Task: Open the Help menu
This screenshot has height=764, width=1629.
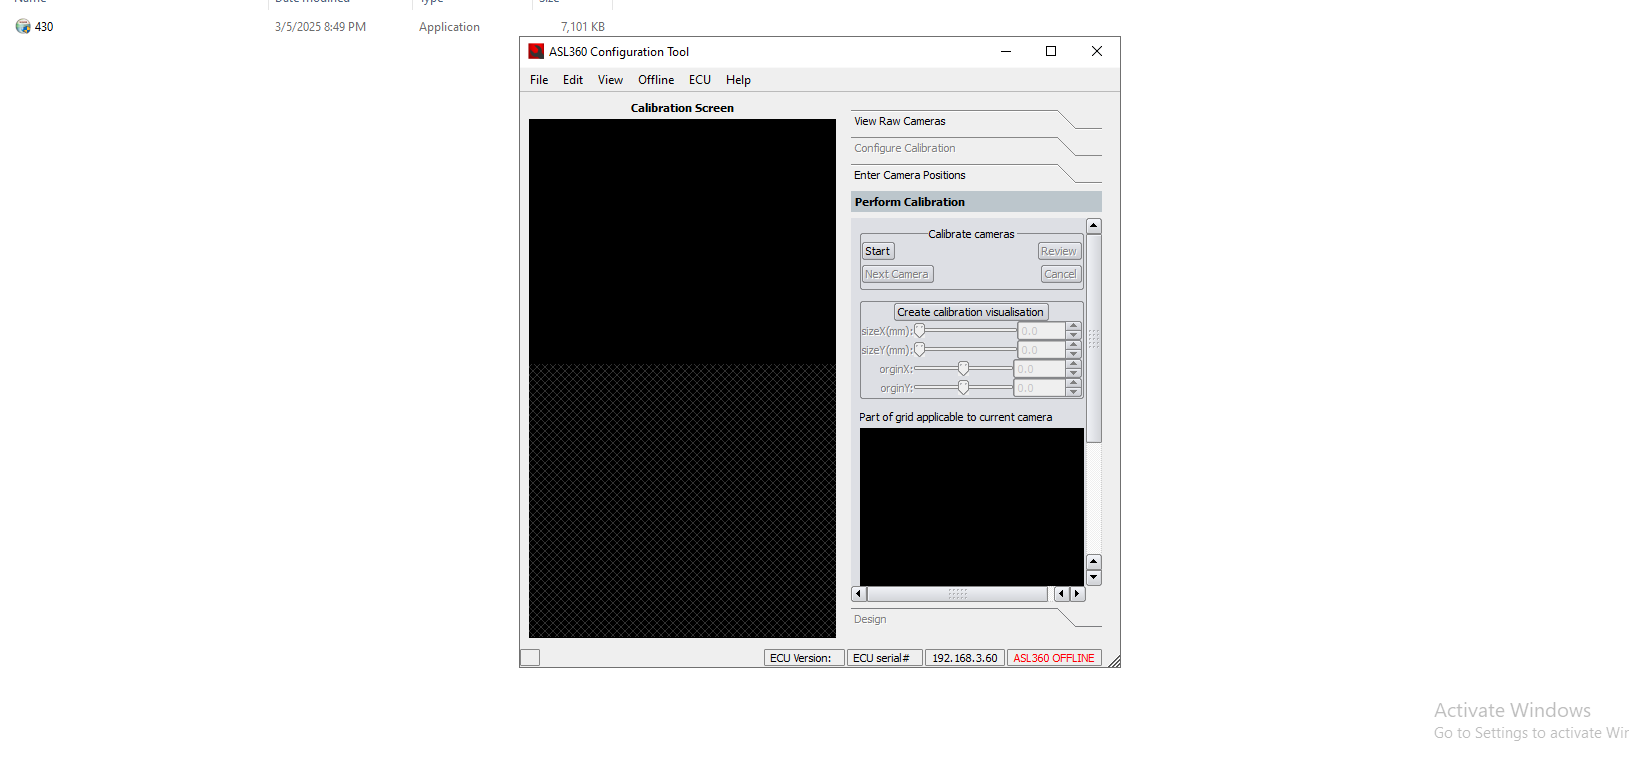Action: pos(738,80)
